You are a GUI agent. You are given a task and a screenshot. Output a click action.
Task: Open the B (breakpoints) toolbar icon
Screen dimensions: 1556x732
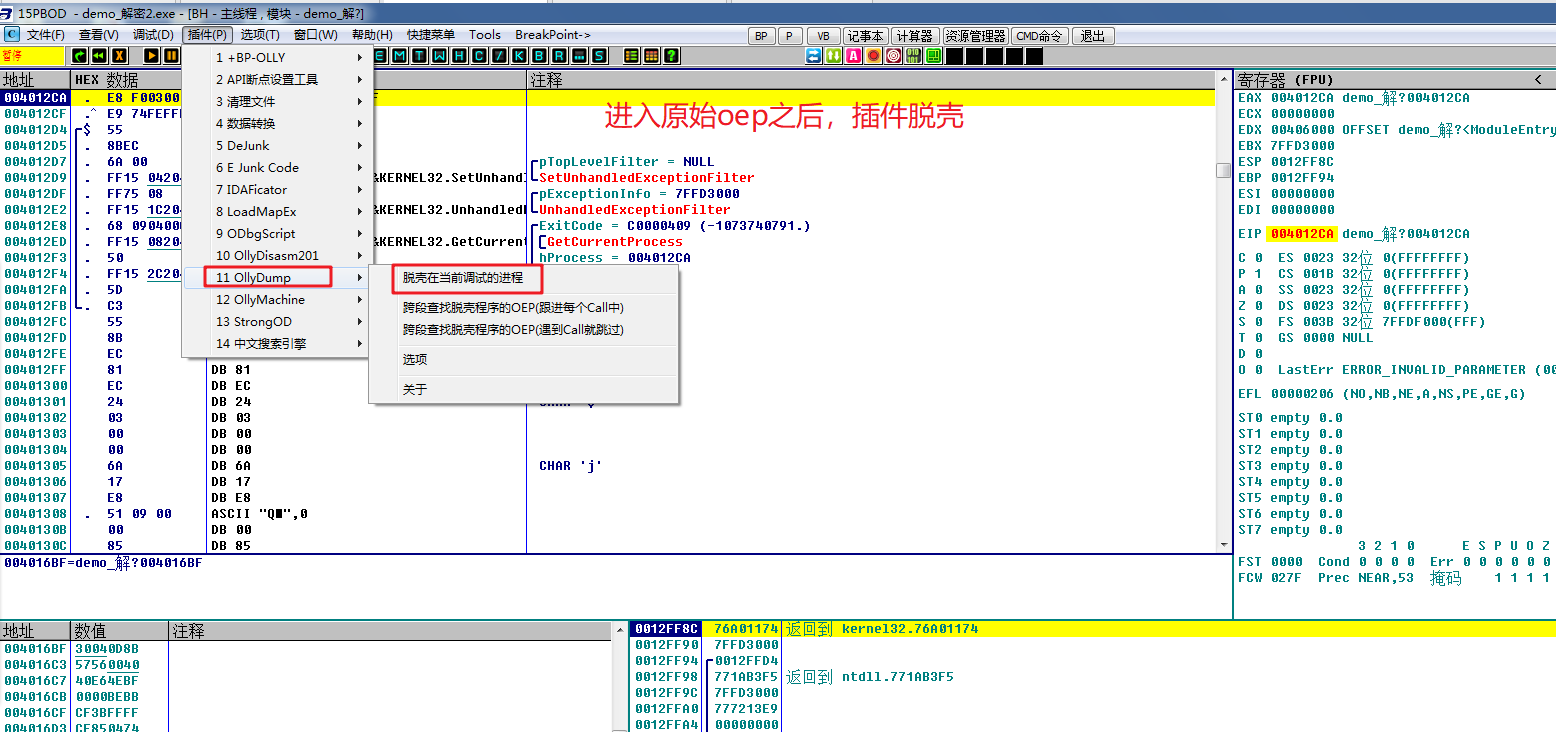[539, 56]
